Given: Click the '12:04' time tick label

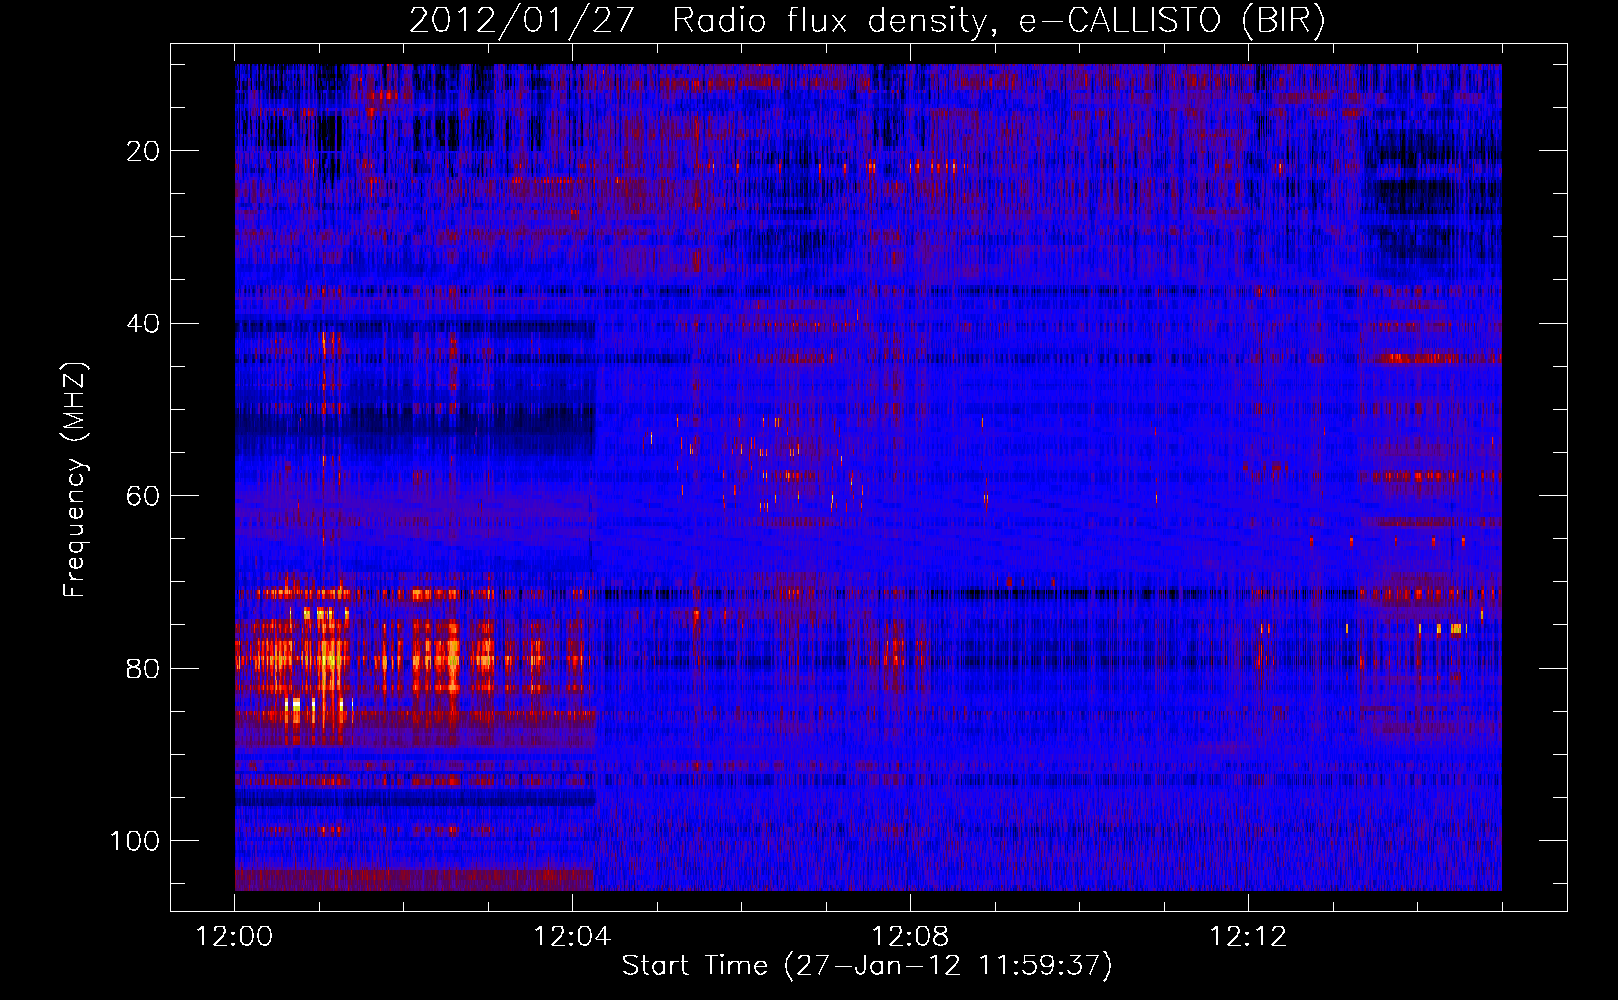Looking at the screenshot, I should 572,937.
